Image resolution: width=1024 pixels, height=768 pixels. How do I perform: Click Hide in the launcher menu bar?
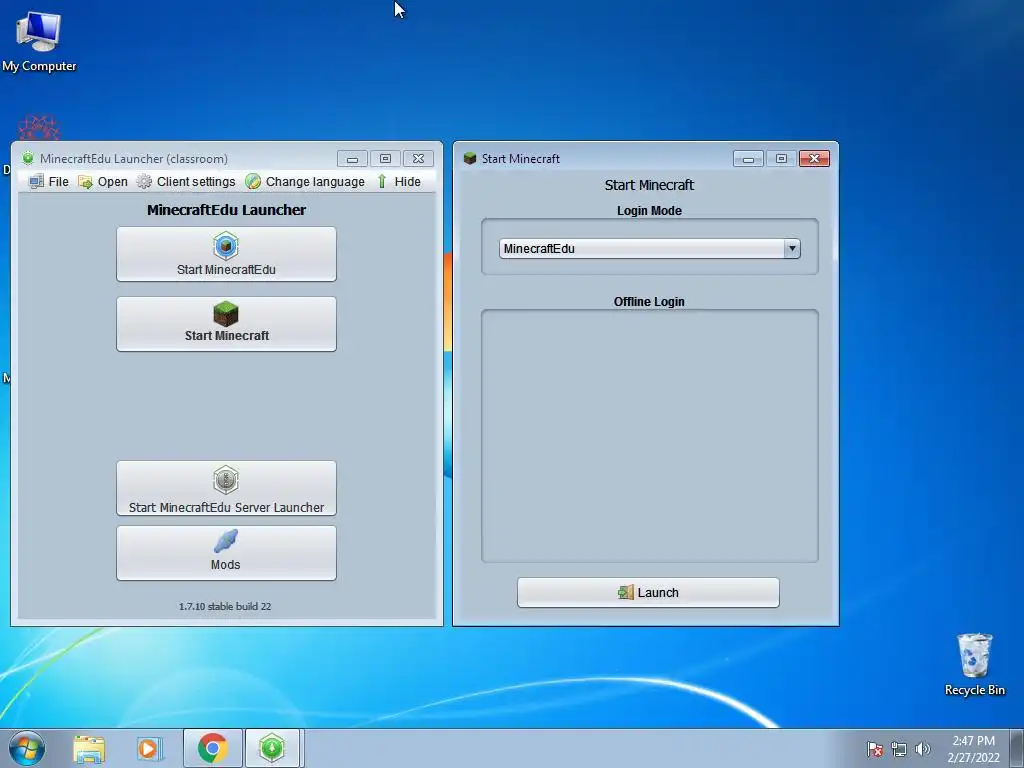click(x=398, y=182)
